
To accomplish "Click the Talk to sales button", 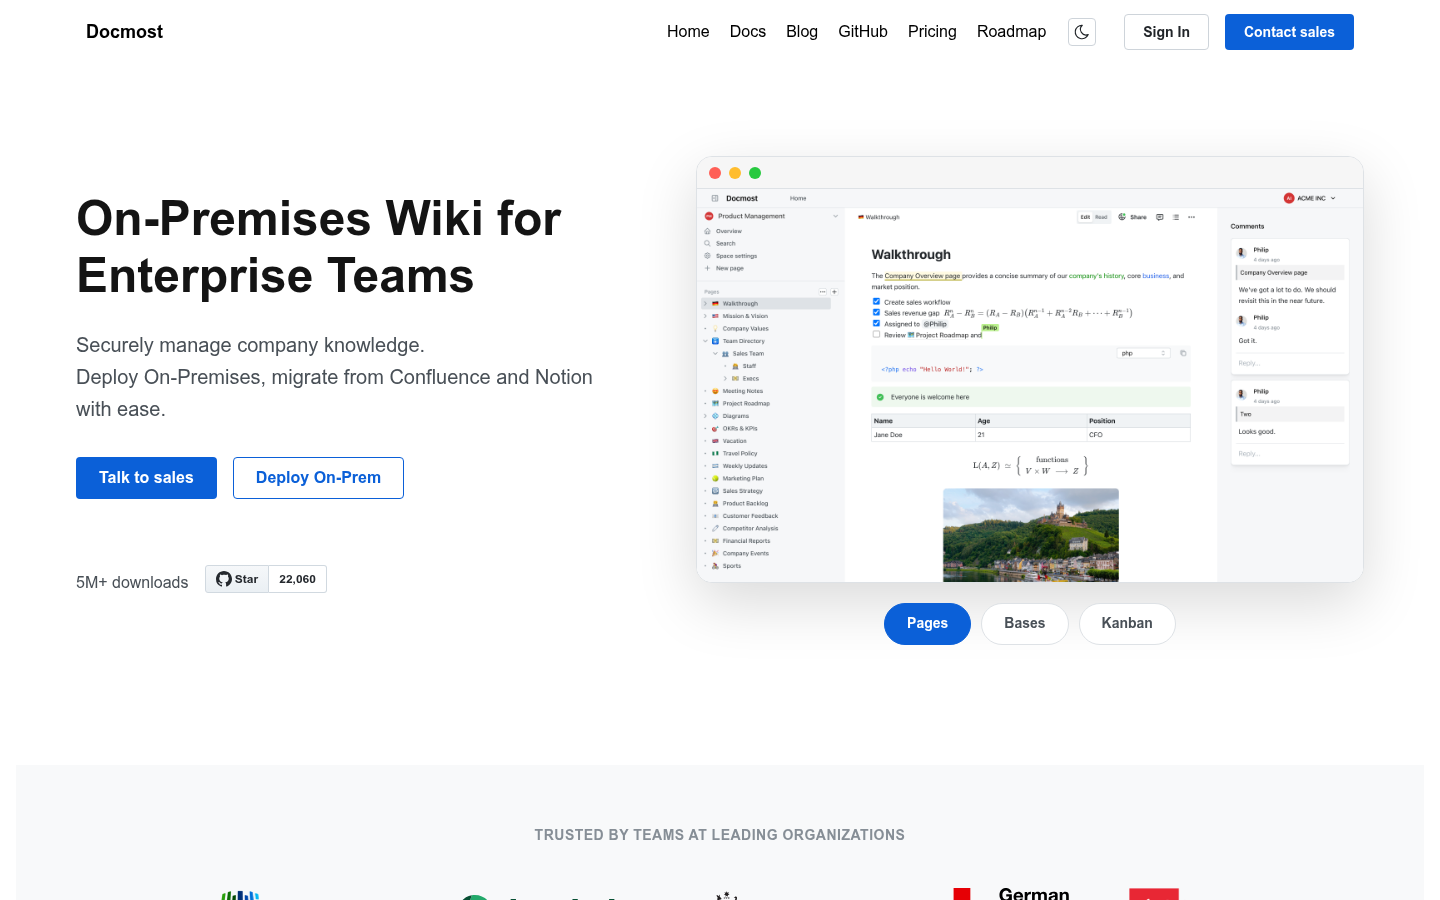I will click(x=146, y=478).
